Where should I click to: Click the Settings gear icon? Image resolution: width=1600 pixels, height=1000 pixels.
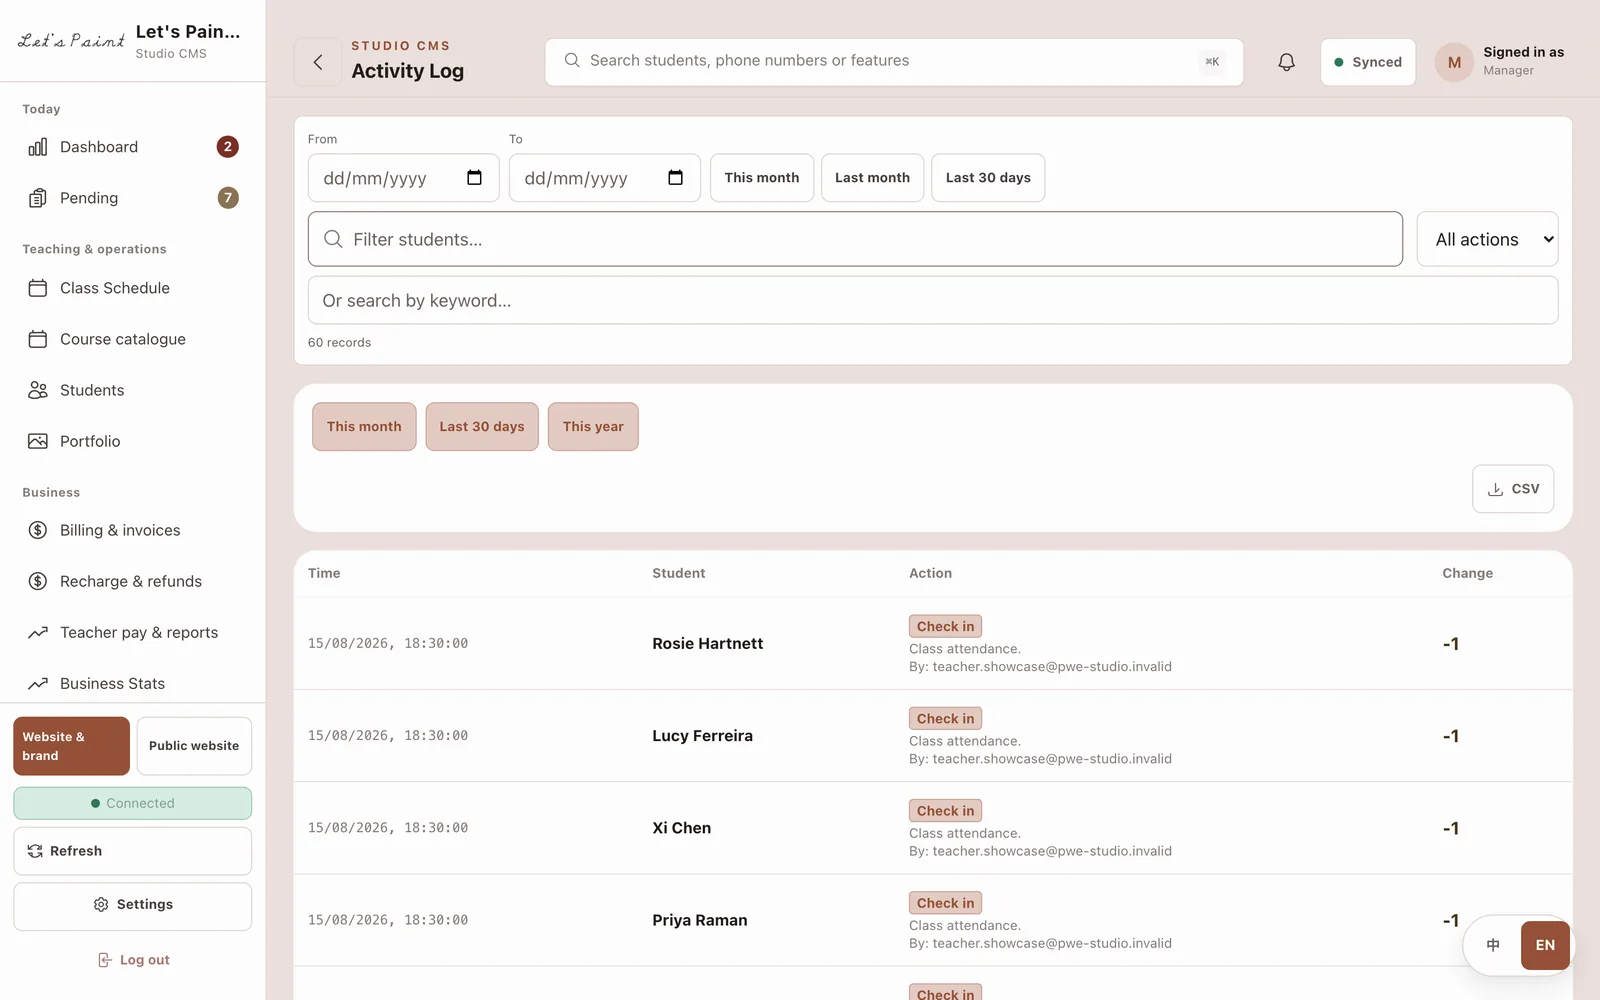click(x=101, y=904)
